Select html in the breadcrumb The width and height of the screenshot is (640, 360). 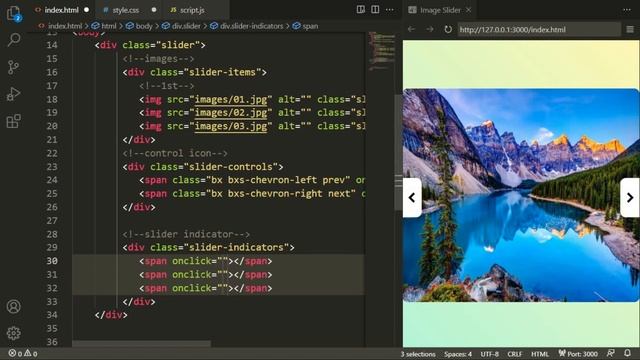pyautogui.click(x=109, y=26)
